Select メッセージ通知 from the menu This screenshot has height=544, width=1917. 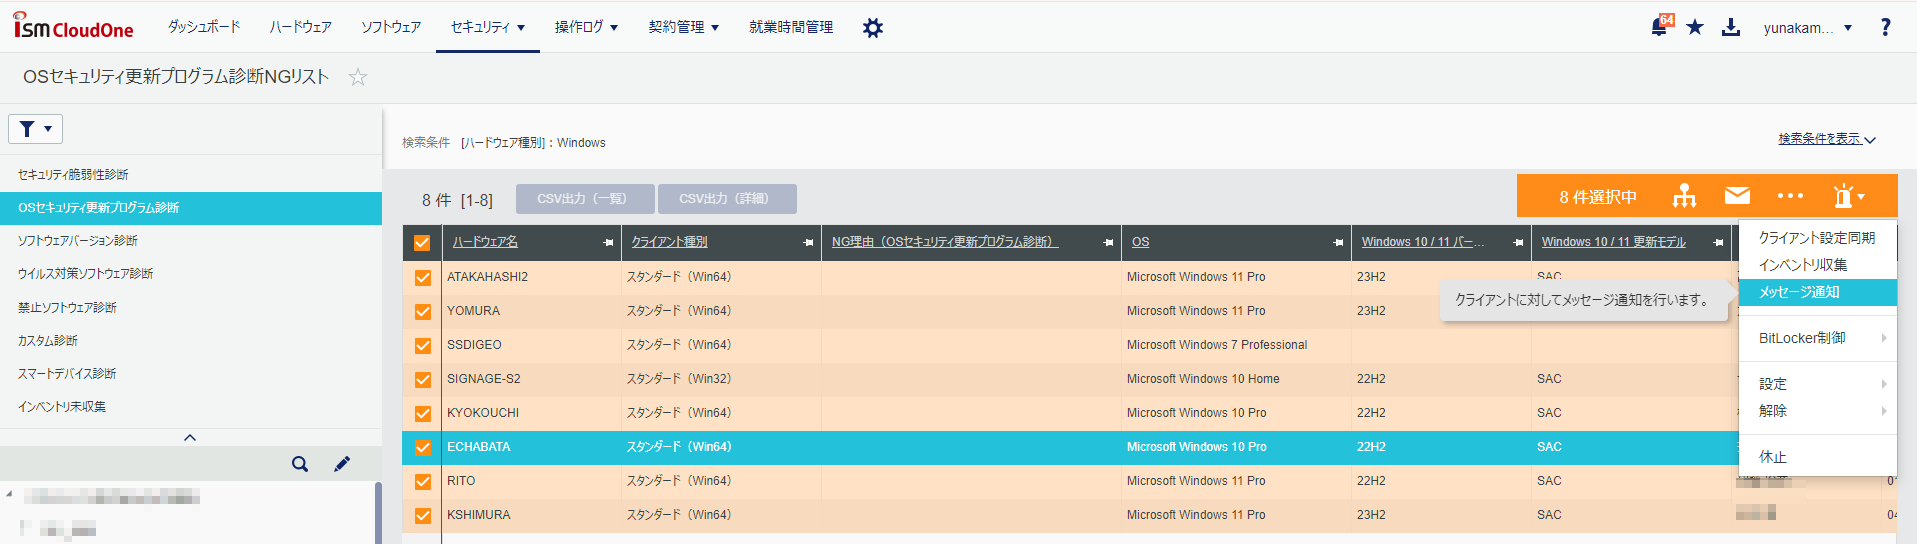tap(1818, 292)
